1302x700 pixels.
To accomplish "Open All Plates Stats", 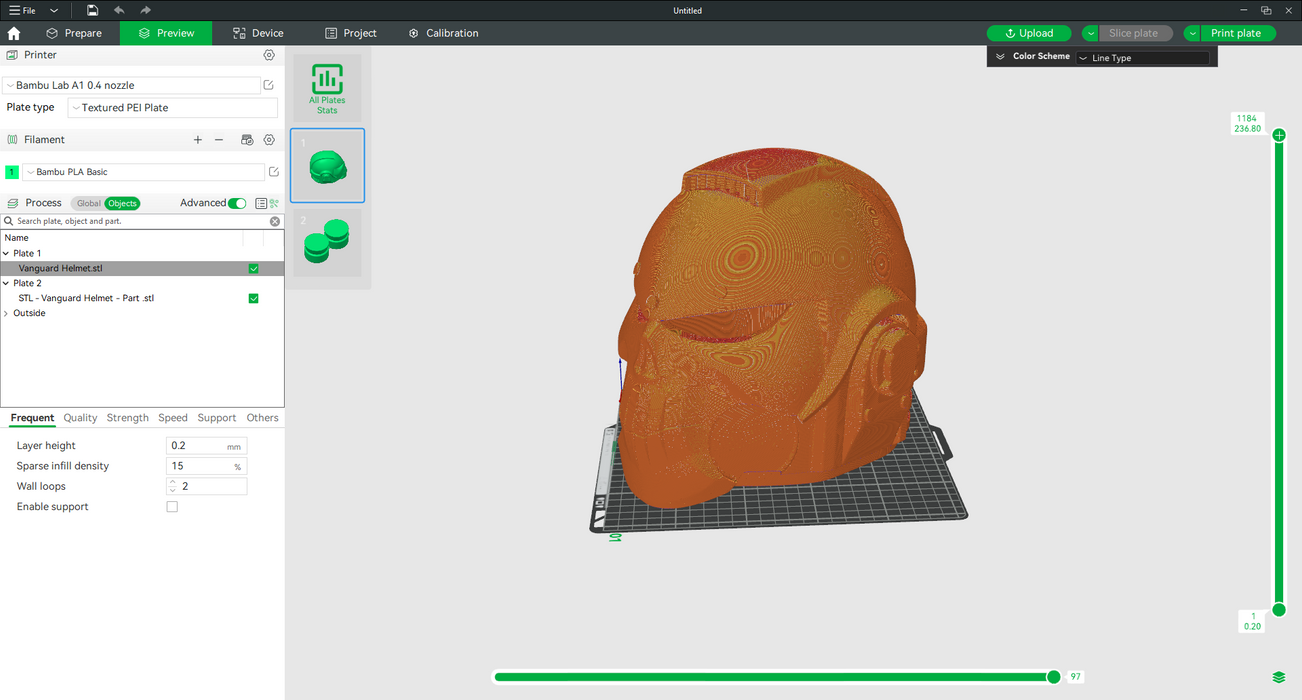I will coord(327,89).
